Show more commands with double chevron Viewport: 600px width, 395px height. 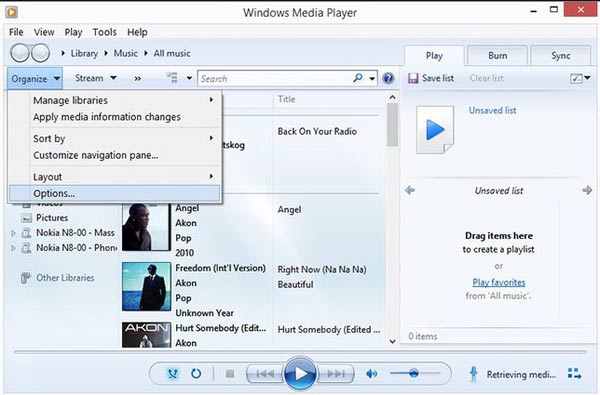pyautogui.click(x=137, y=78)
